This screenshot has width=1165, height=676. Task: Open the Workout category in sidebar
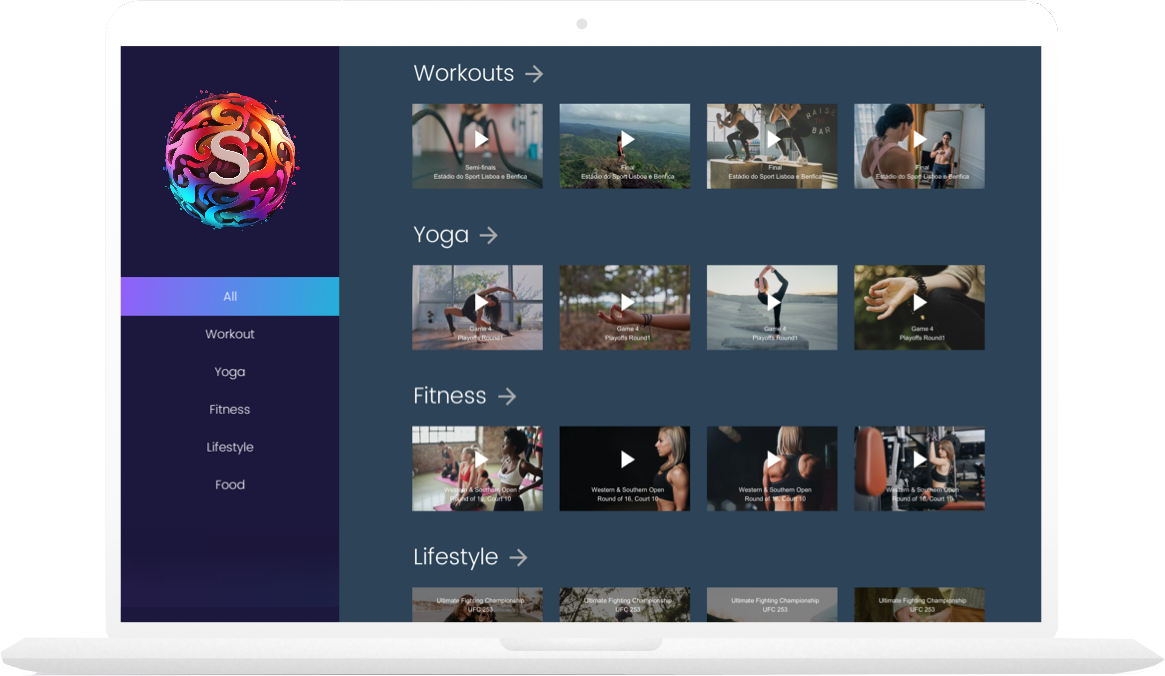point(230,334)
